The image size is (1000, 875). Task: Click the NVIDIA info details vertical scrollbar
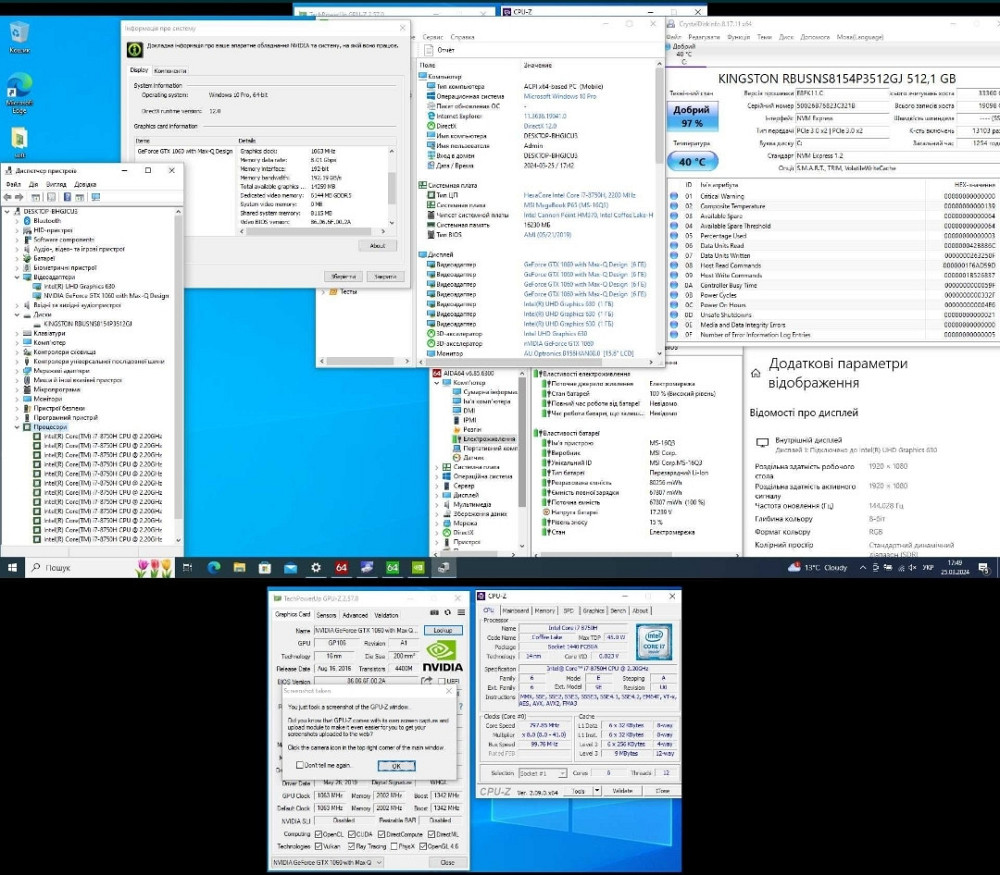click(392, 190)
